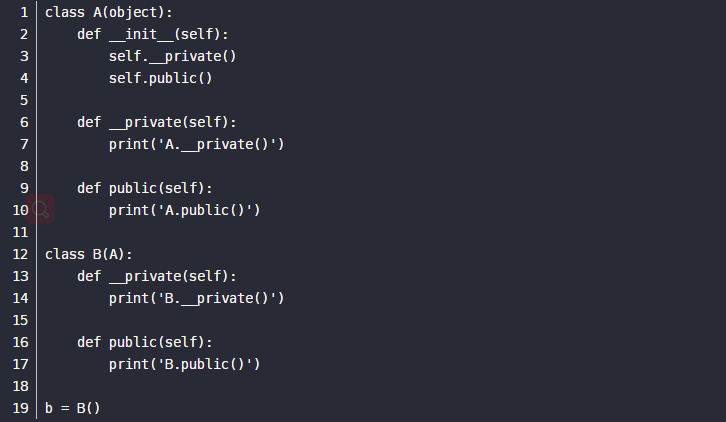Place cursor on print('A.public()') statement
Viewport: 726px width, 422px height.
coord(184,210)
